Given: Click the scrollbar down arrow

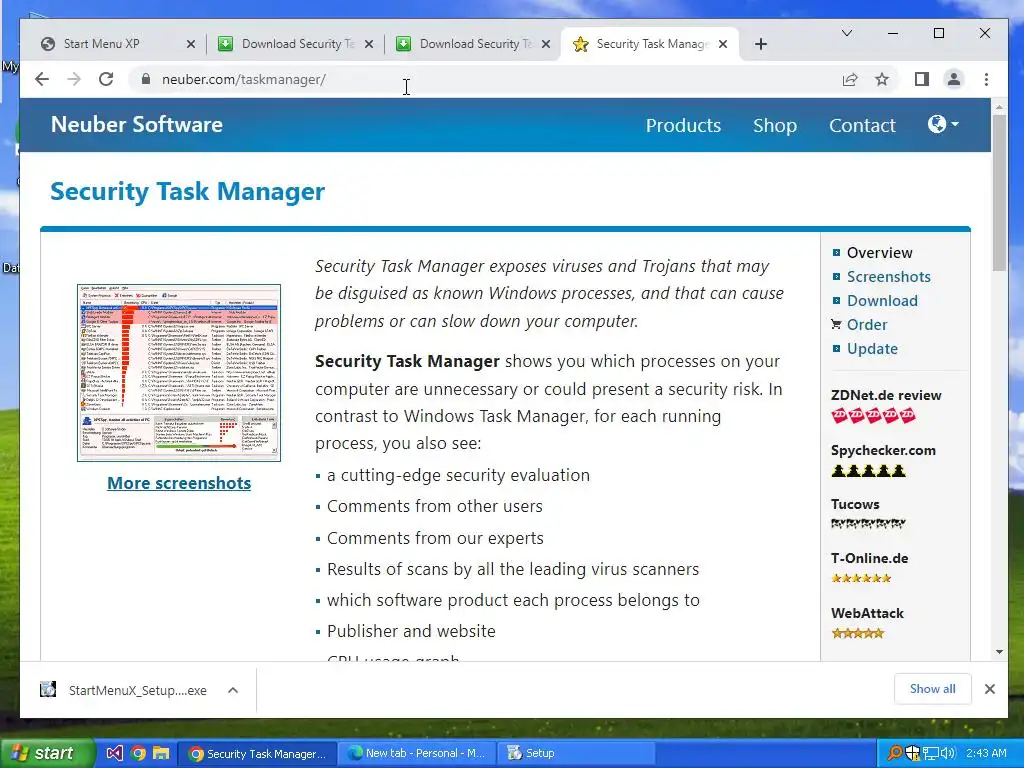Looking at the screenshot, I should 999,652.
